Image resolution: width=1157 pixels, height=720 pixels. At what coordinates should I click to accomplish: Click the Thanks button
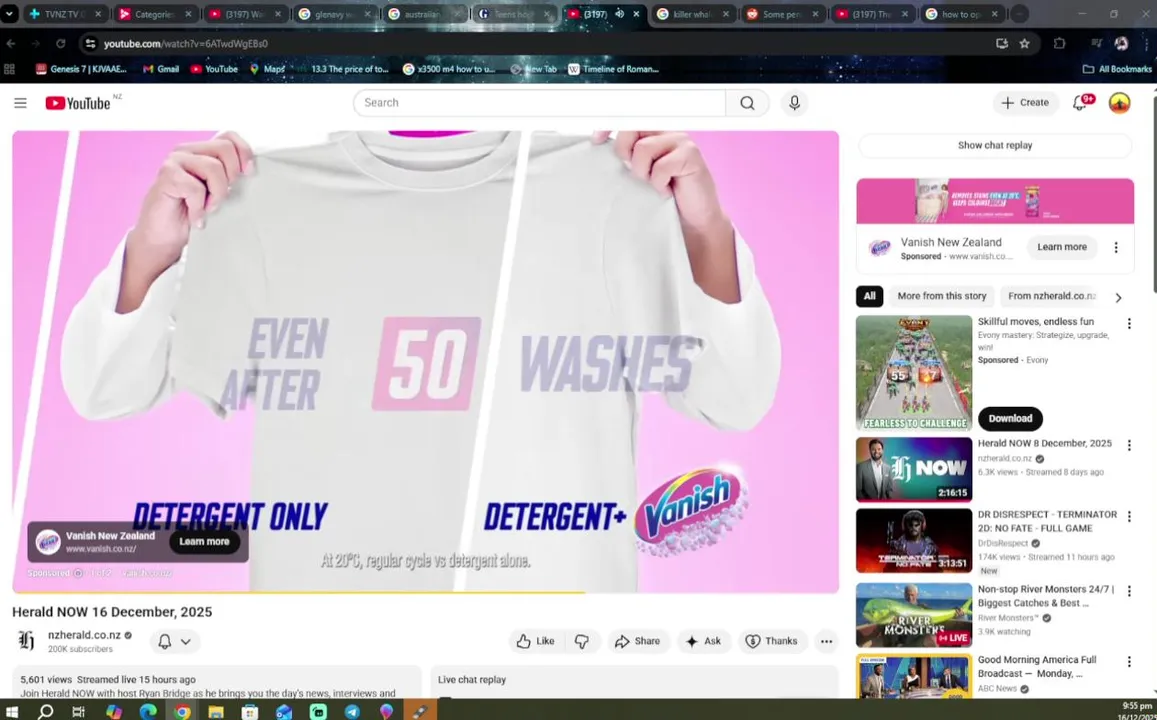pos(771,641)
